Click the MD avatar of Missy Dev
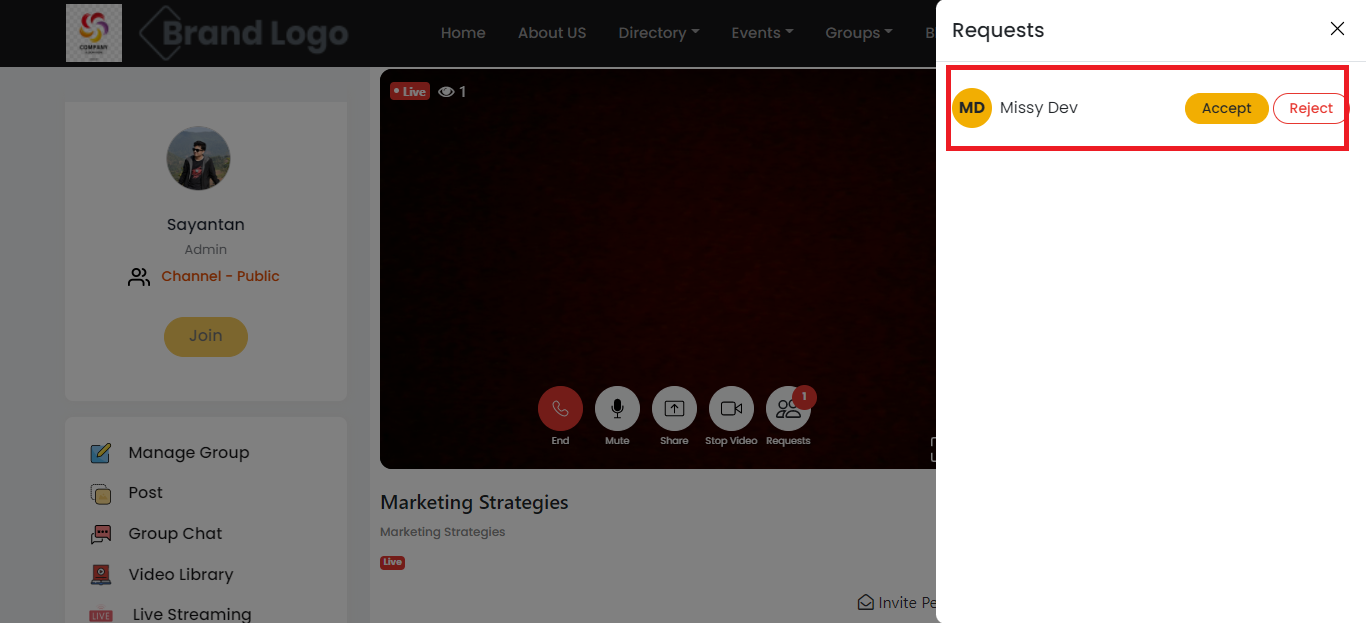 972,108
